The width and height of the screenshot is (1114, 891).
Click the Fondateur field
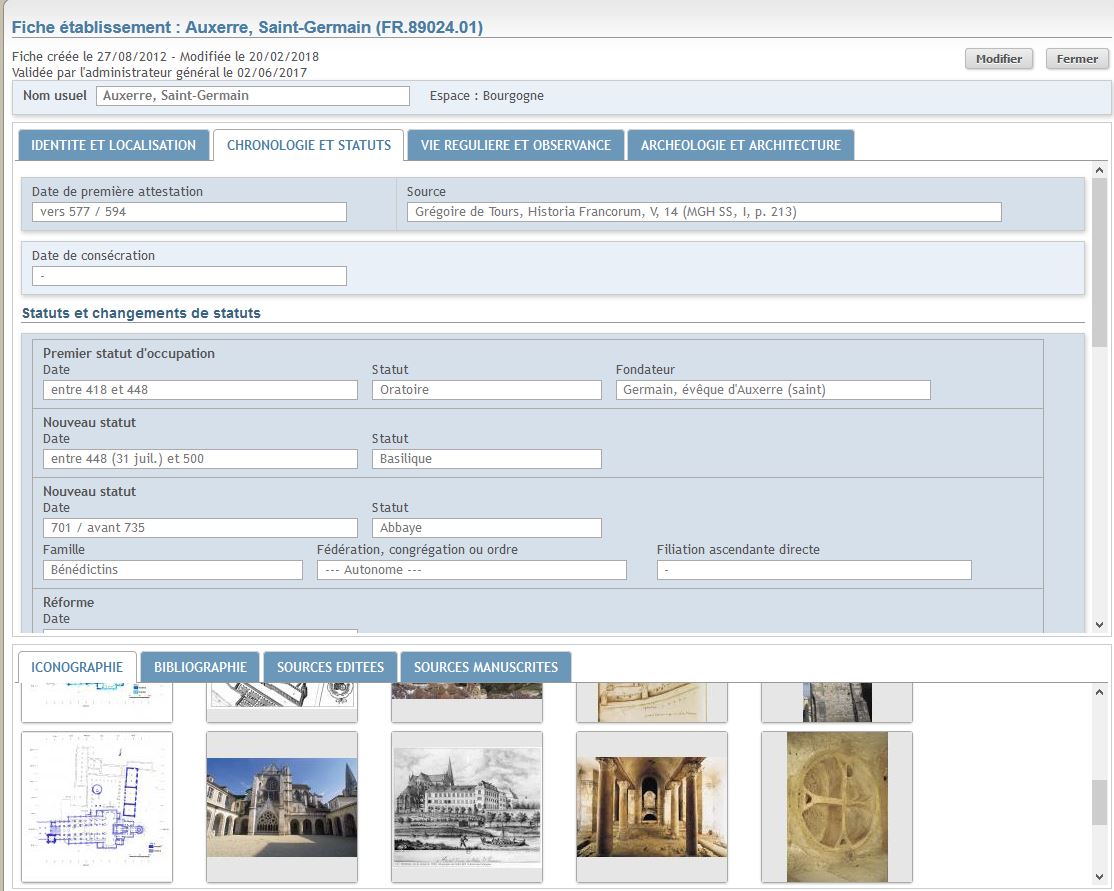pos(772,390)
